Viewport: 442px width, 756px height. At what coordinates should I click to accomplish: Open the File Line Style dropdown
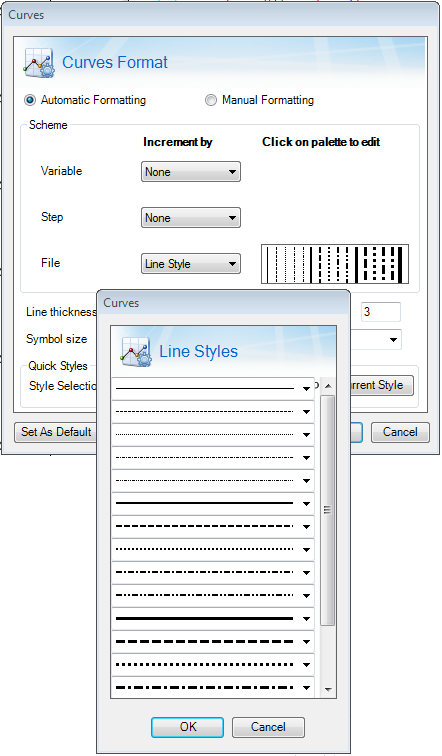click(x=191, y=264)
